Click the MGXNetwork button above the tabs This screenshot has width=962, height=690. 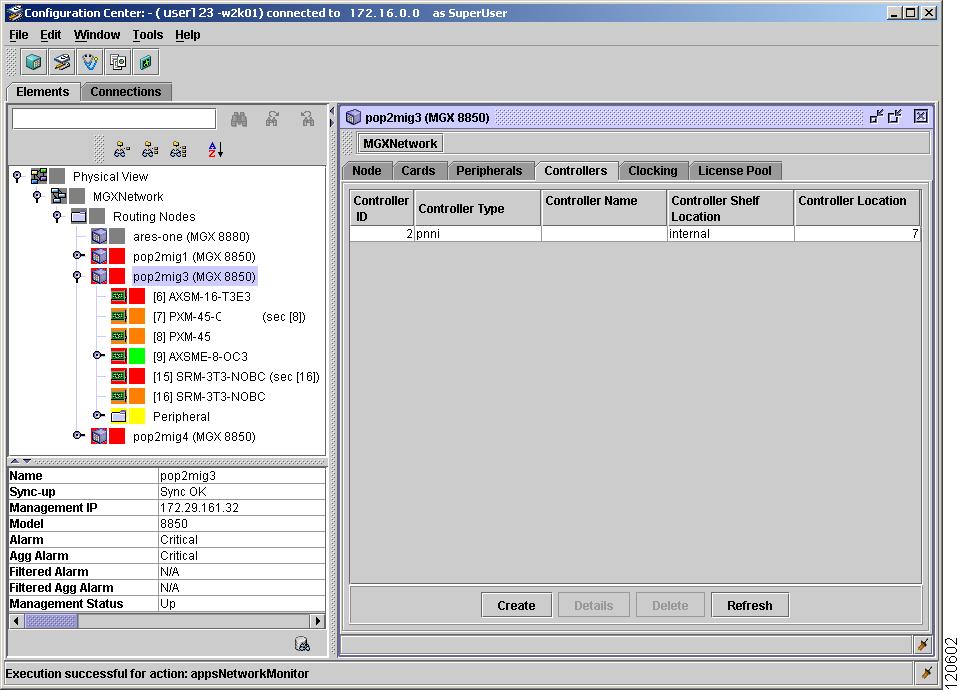click(x=400, y=144)
